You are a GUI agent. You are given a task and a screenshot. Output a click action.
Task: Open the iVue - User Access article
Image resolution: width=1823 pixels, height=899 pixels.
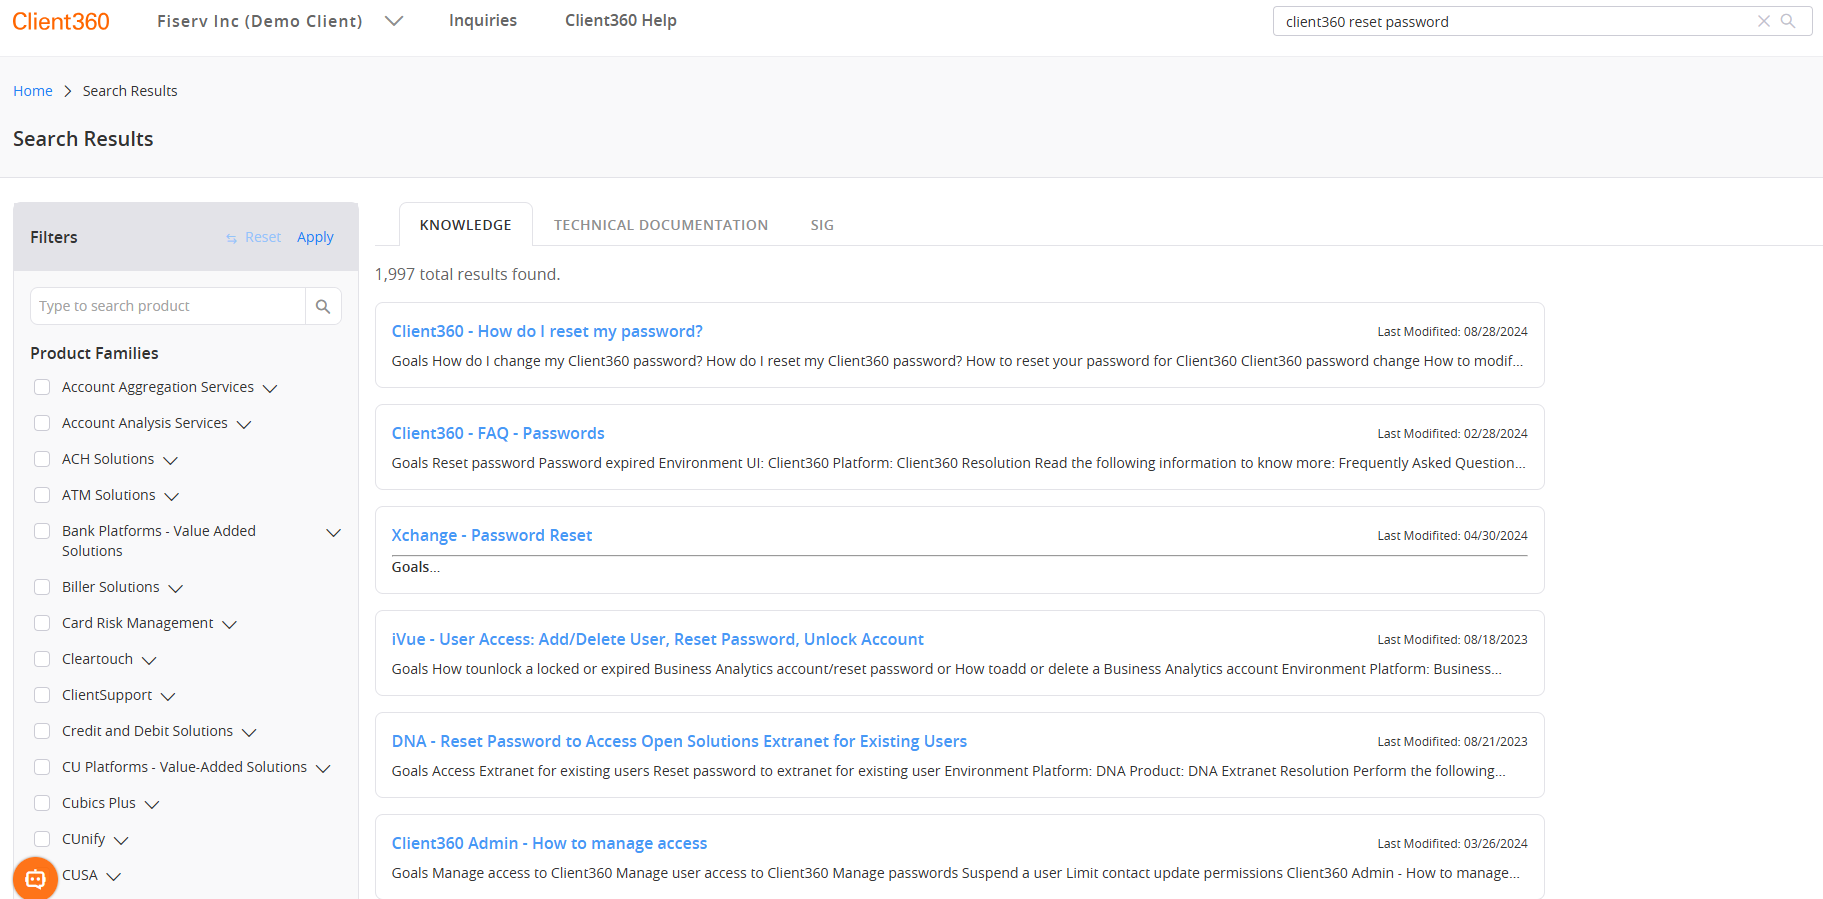(x=658, y=639)
